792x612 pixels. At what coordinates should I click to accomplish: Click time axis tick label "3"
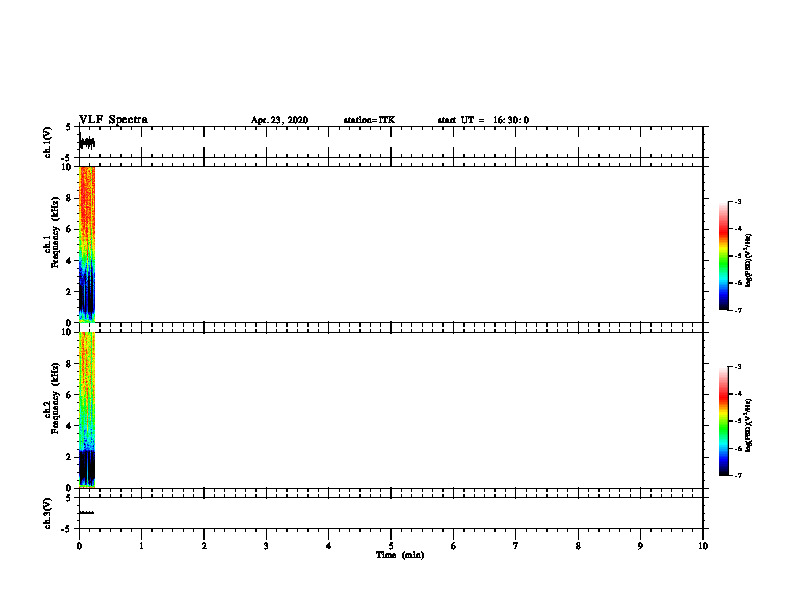[x=266, y=546]
